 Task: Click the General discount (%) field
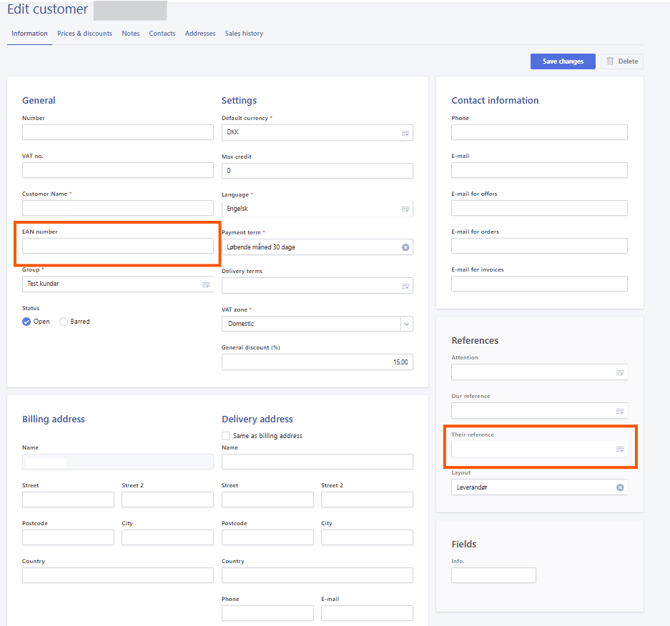coord(317,362)
